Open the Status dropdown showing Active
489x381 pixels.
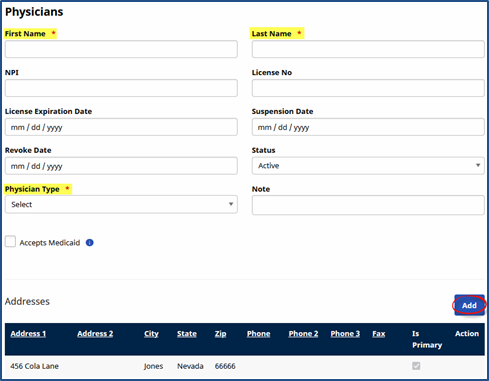click(368, 166)
